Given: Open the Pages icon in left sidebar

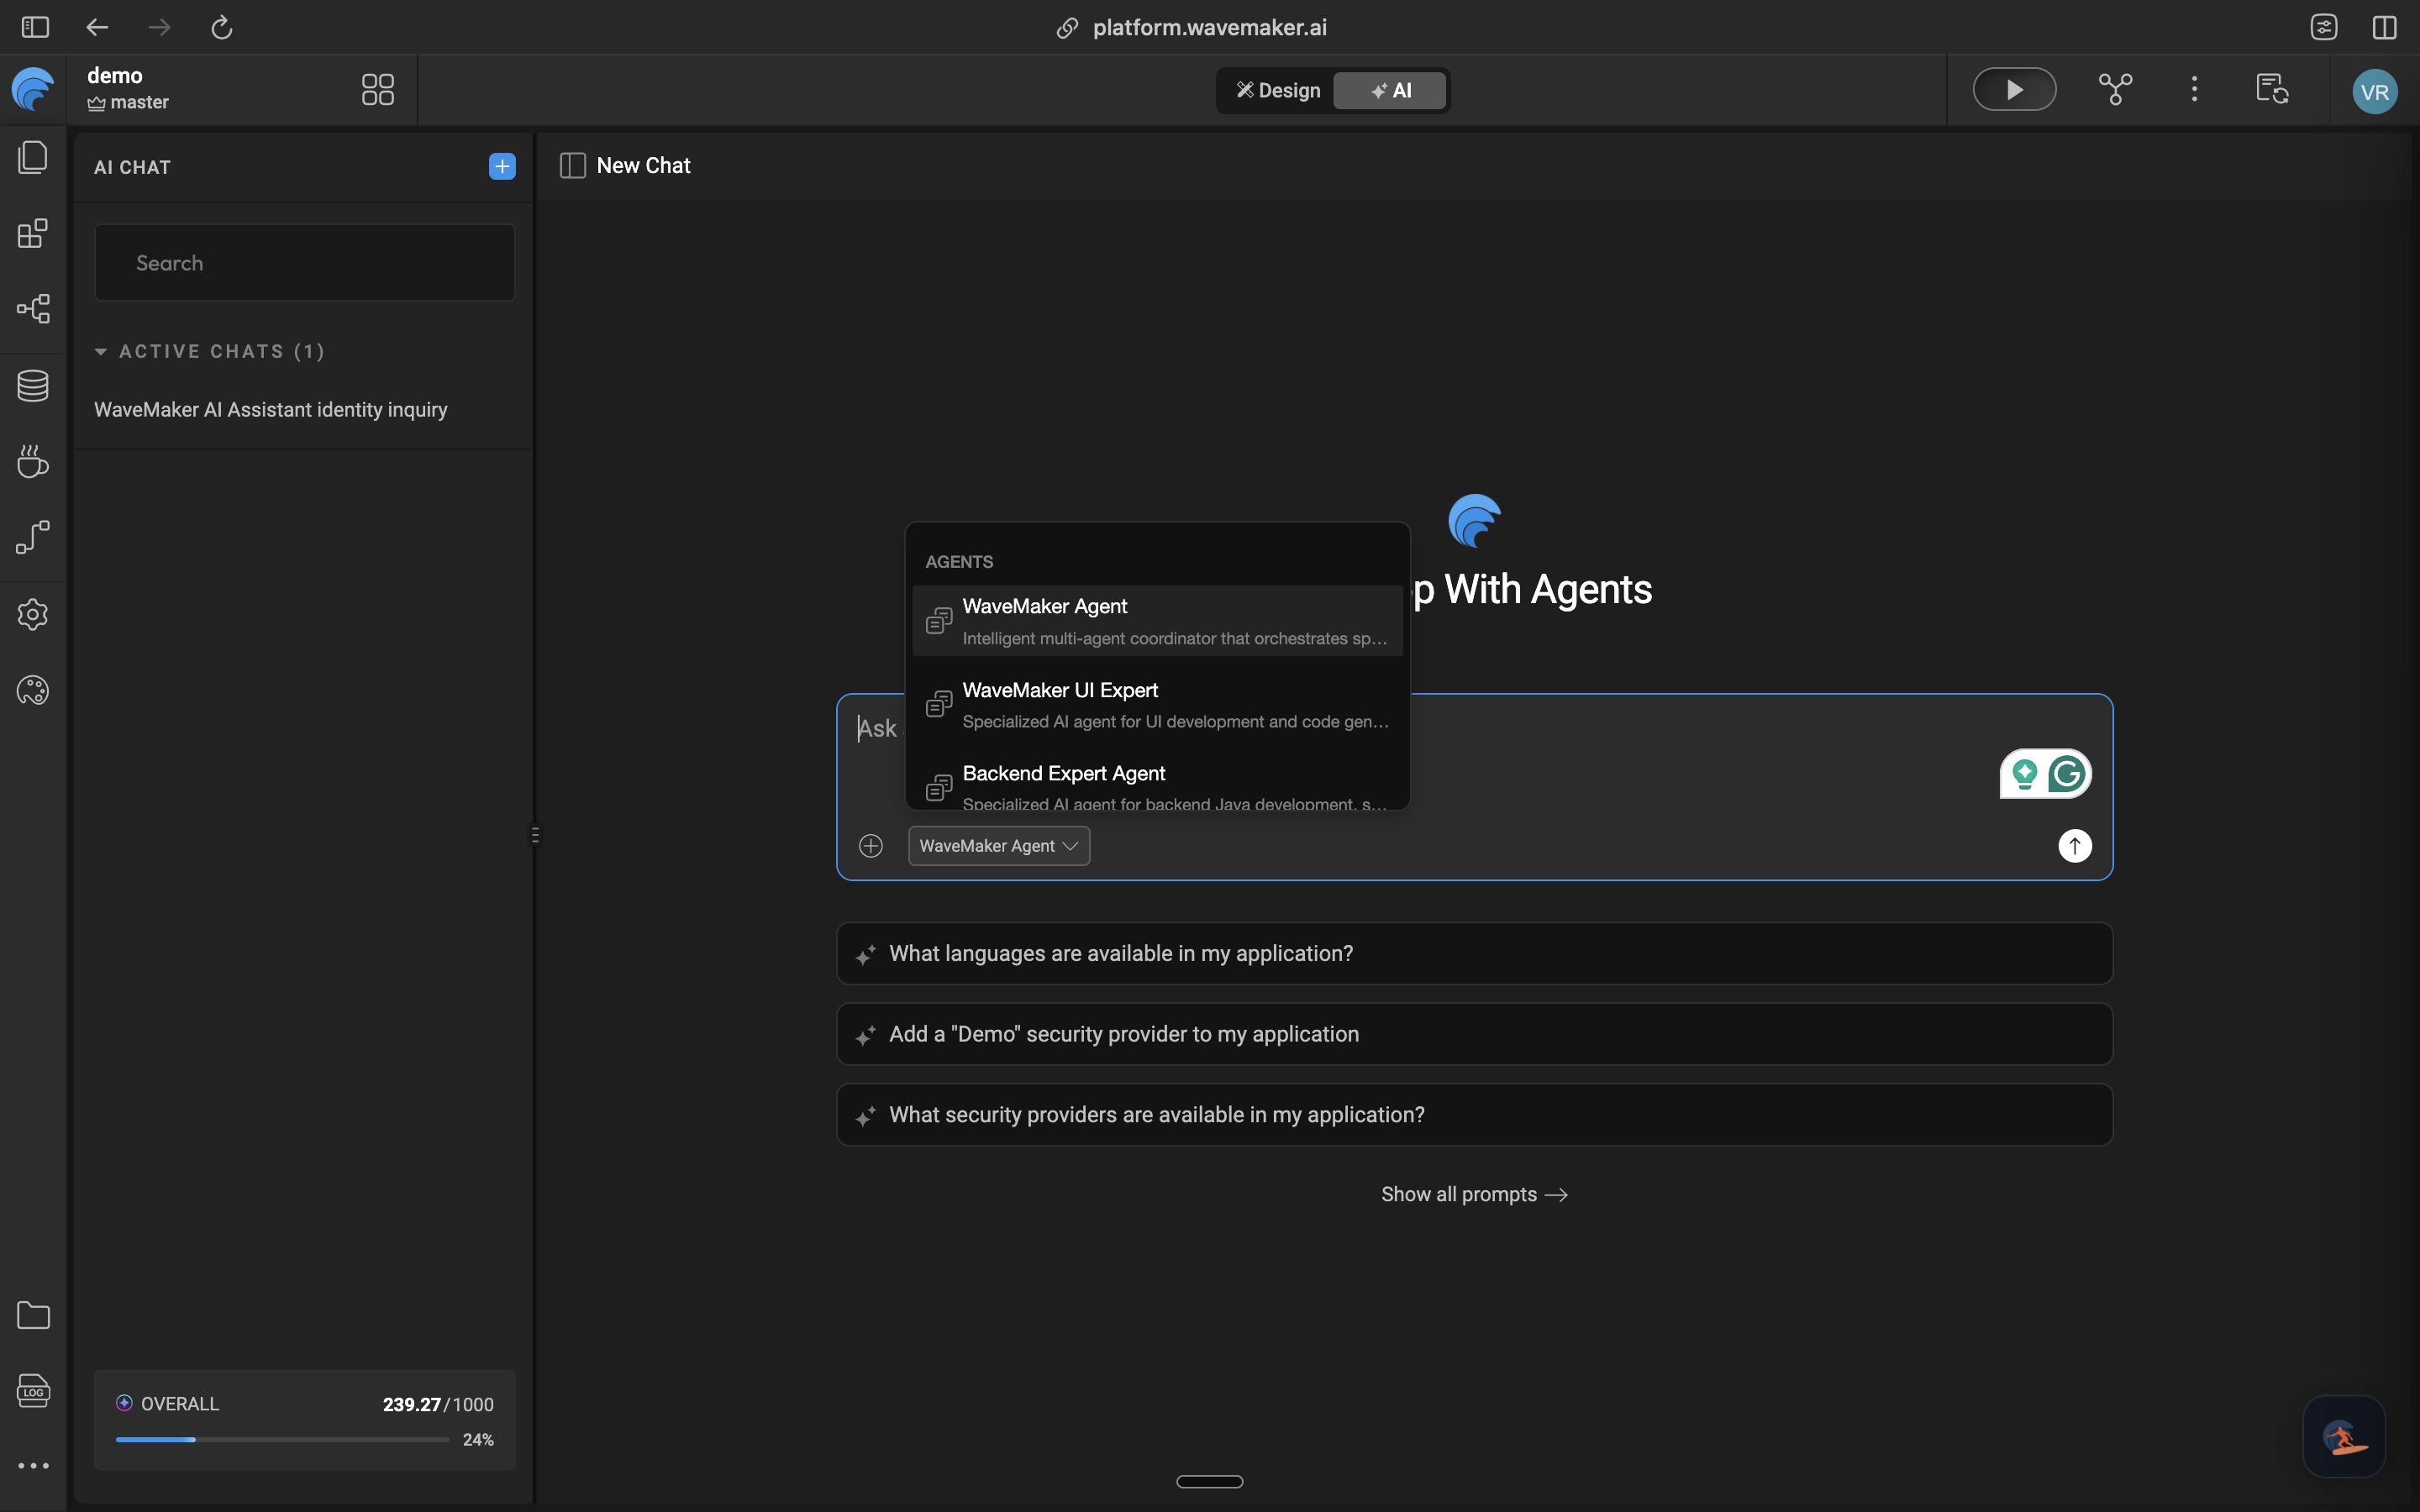Looking at the screenshot, I should (33, 157).
